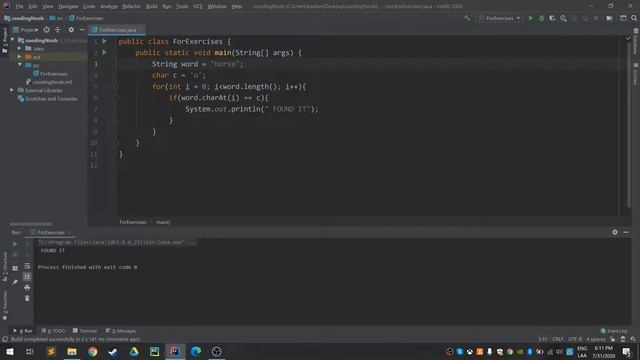Click the run gutter arrow on line 2
Viewport: 640px width, 360px height.
[x=104, y=53]
